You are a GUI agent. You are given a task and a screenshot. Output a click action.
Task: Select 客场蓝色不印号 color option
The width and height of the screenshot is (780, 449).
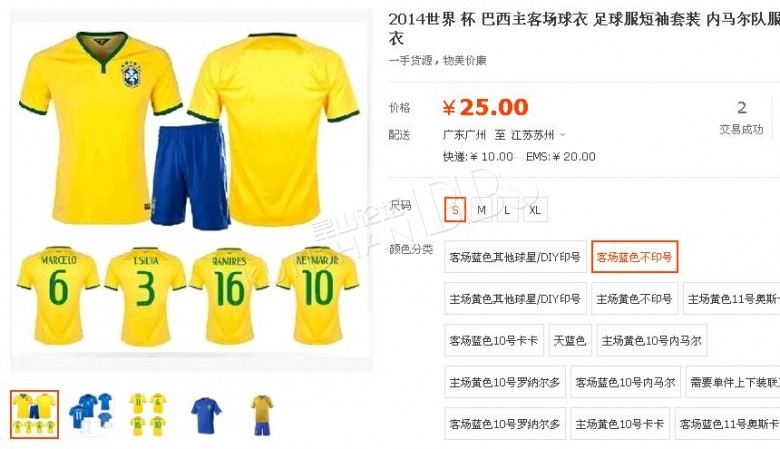click(x=634, y=257)
